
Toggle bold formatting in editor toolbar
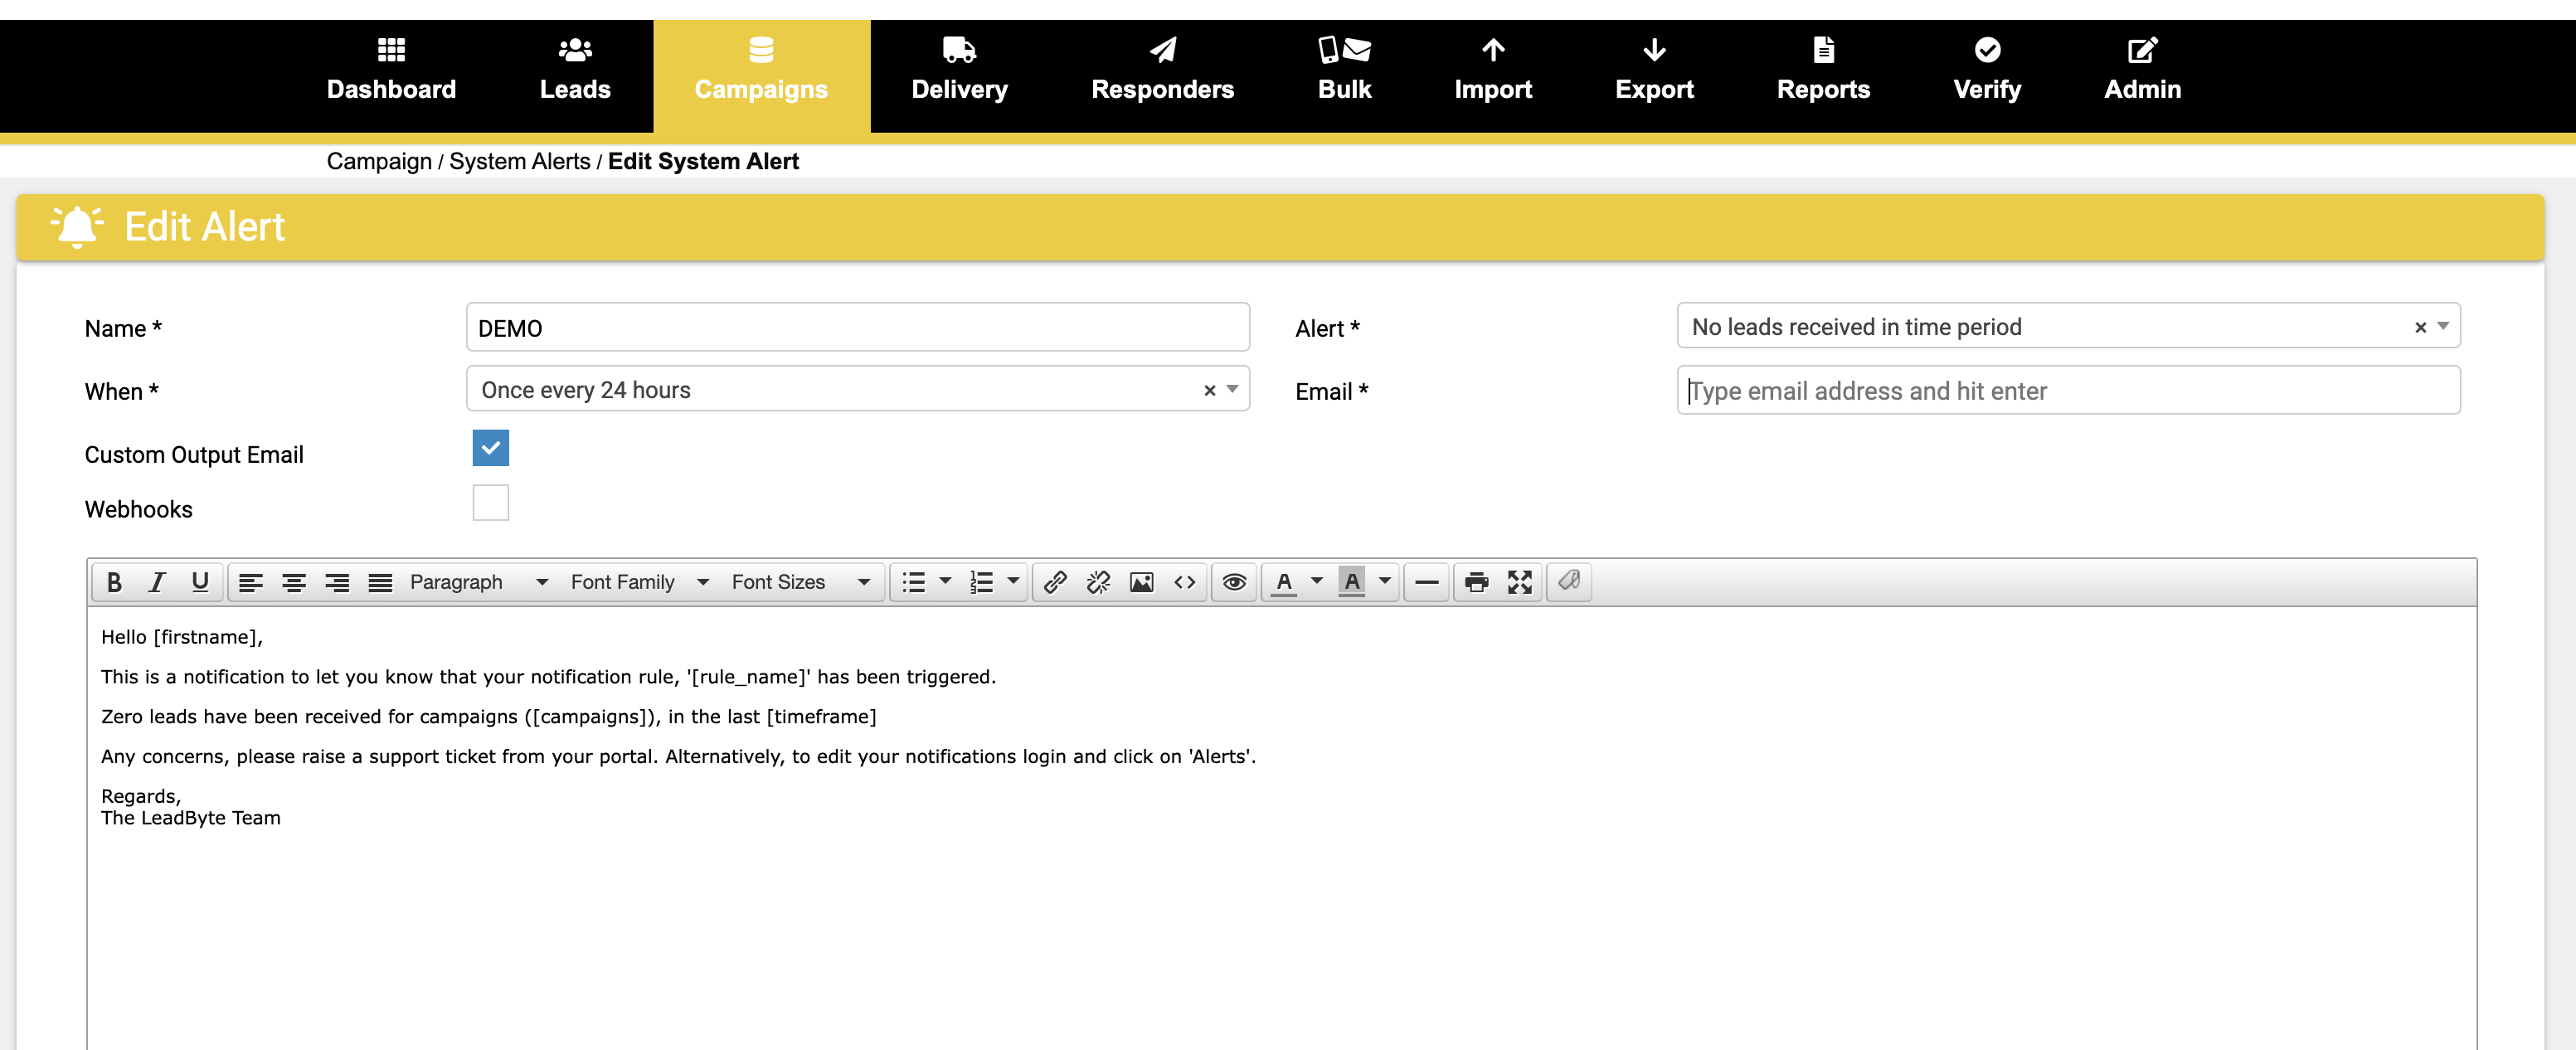[114, 582]
